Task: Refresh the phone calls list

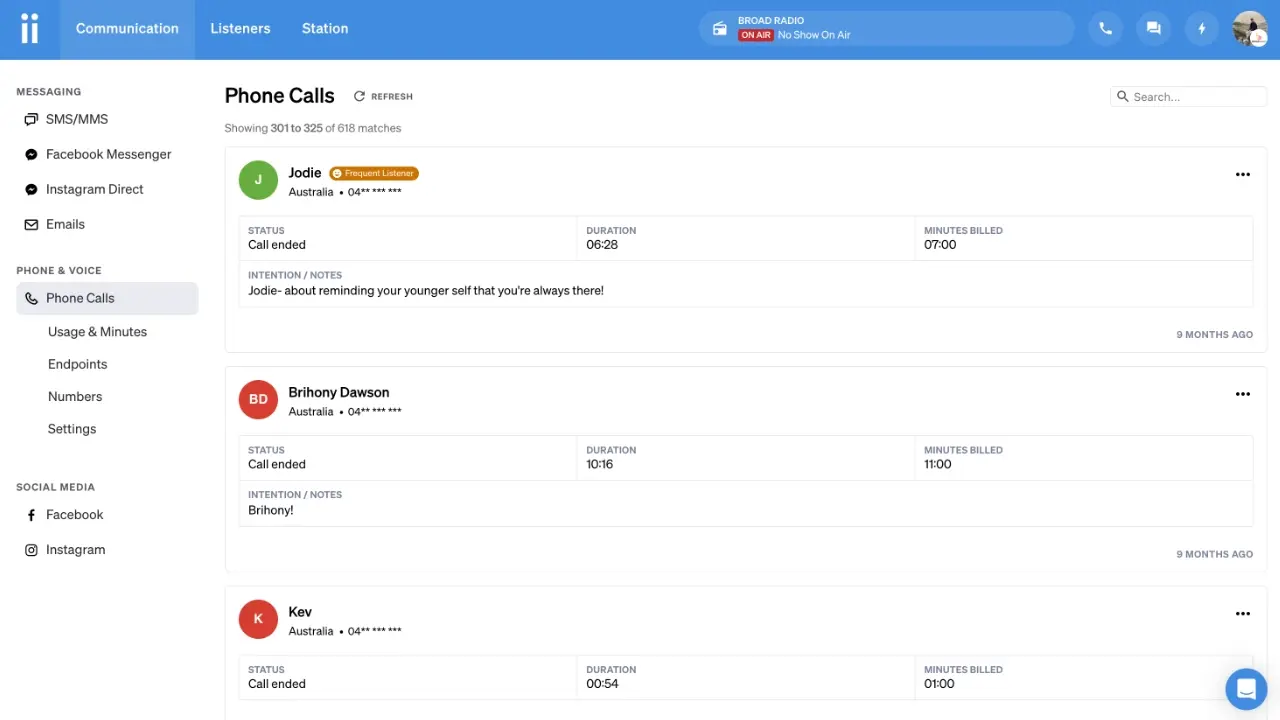Action: point(383,97)
